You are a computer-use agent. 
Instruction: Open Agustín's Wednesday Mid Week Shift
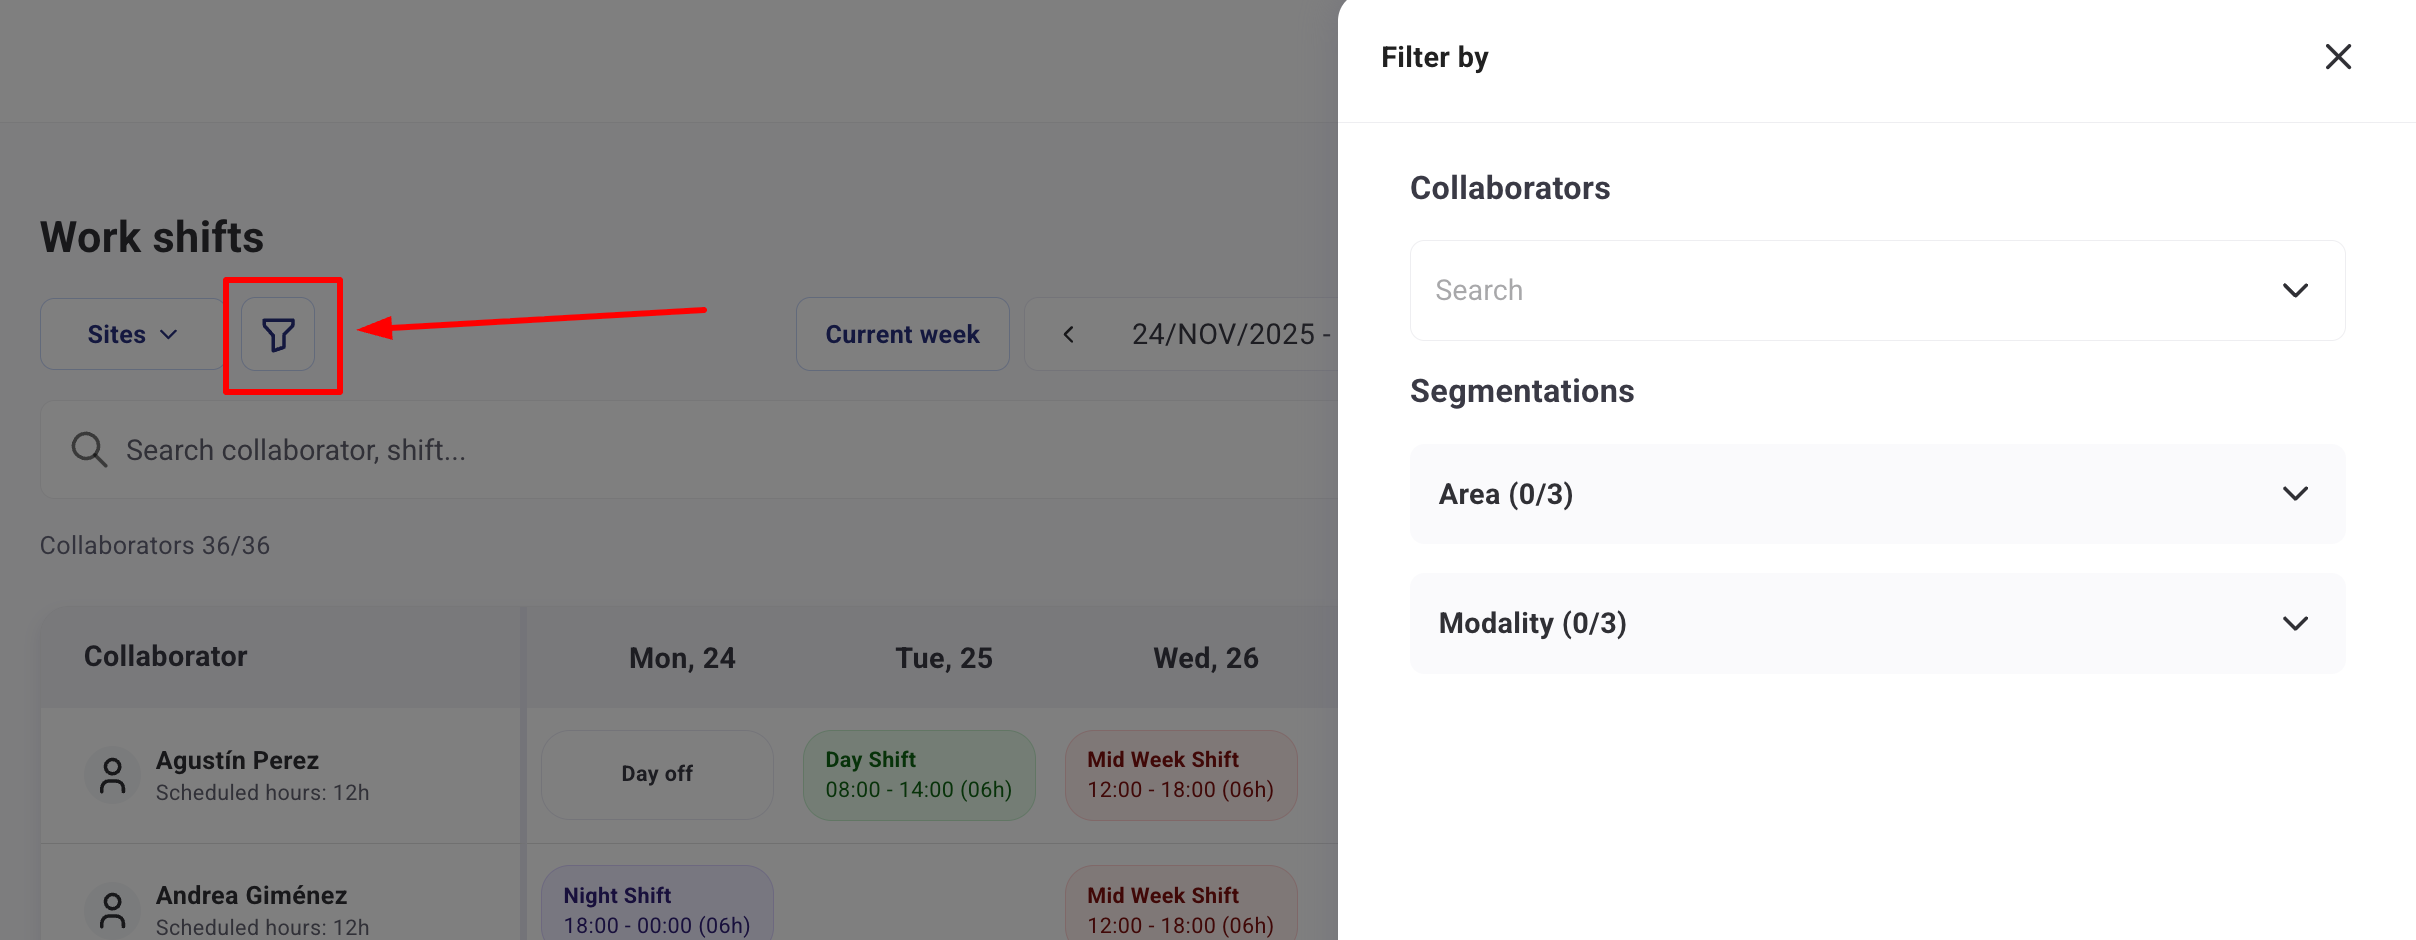(1180, 775)
